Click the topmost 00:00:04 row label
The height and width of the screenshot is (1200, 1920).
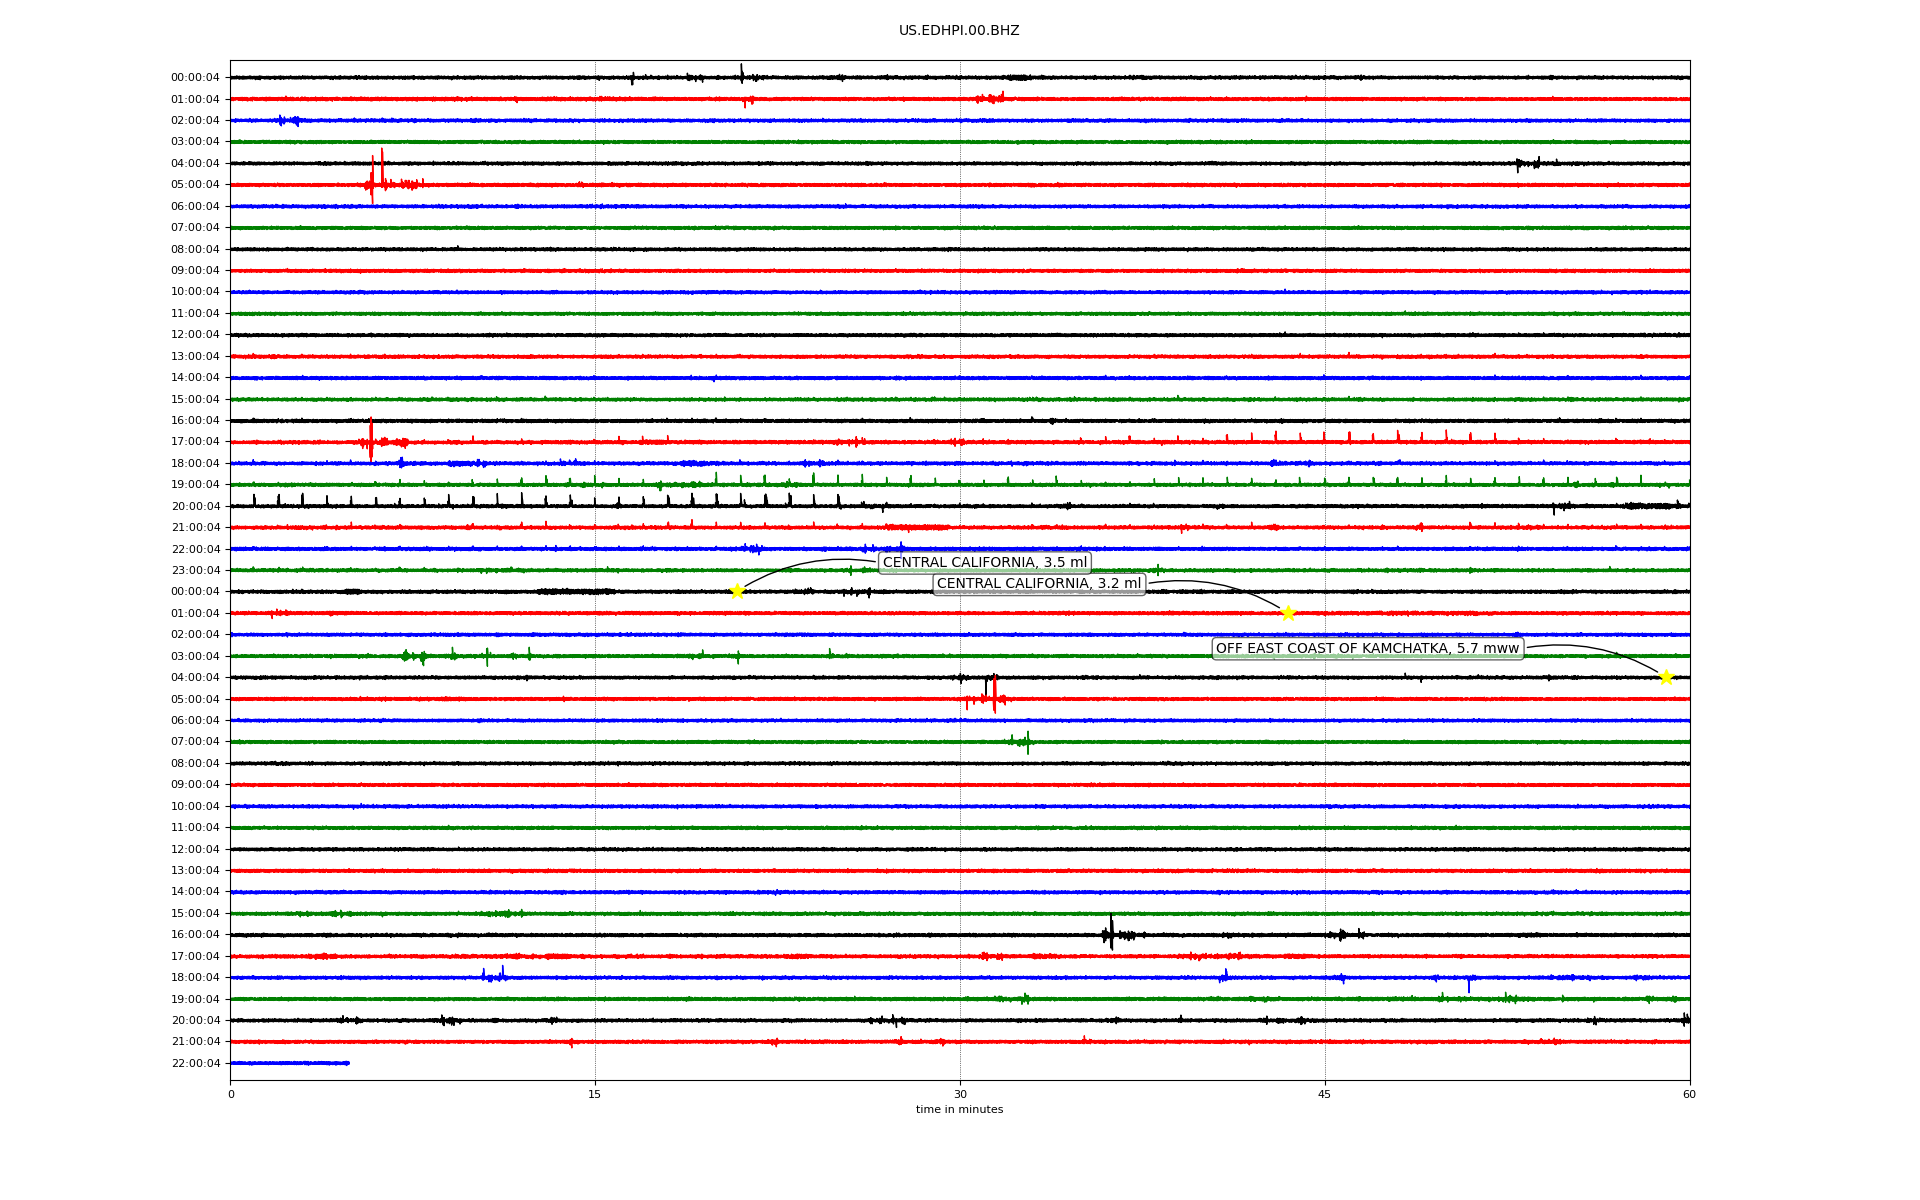(195, 78)
